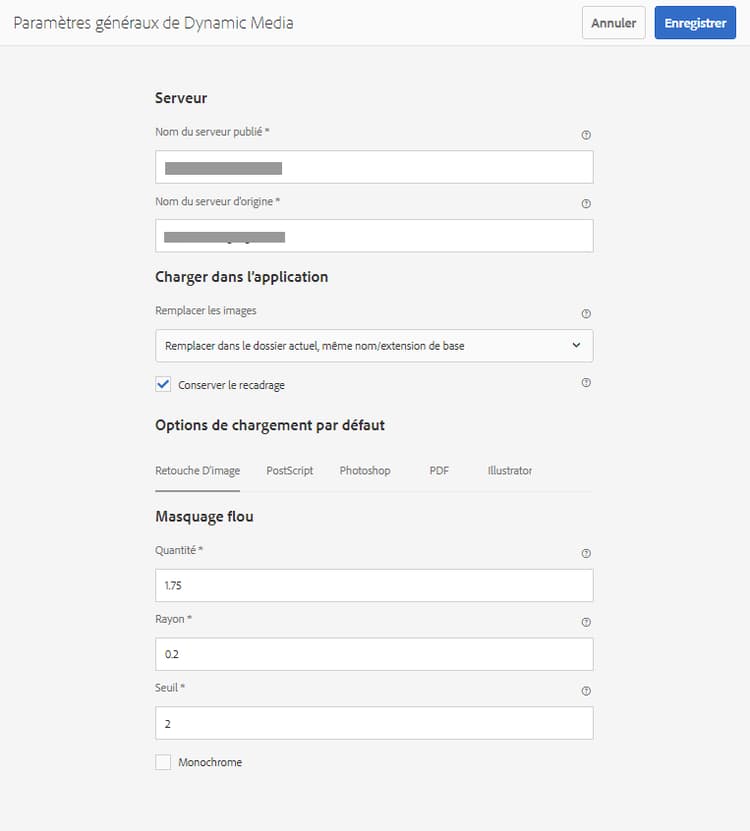Show help icon for Seuil field

(586, 690)
